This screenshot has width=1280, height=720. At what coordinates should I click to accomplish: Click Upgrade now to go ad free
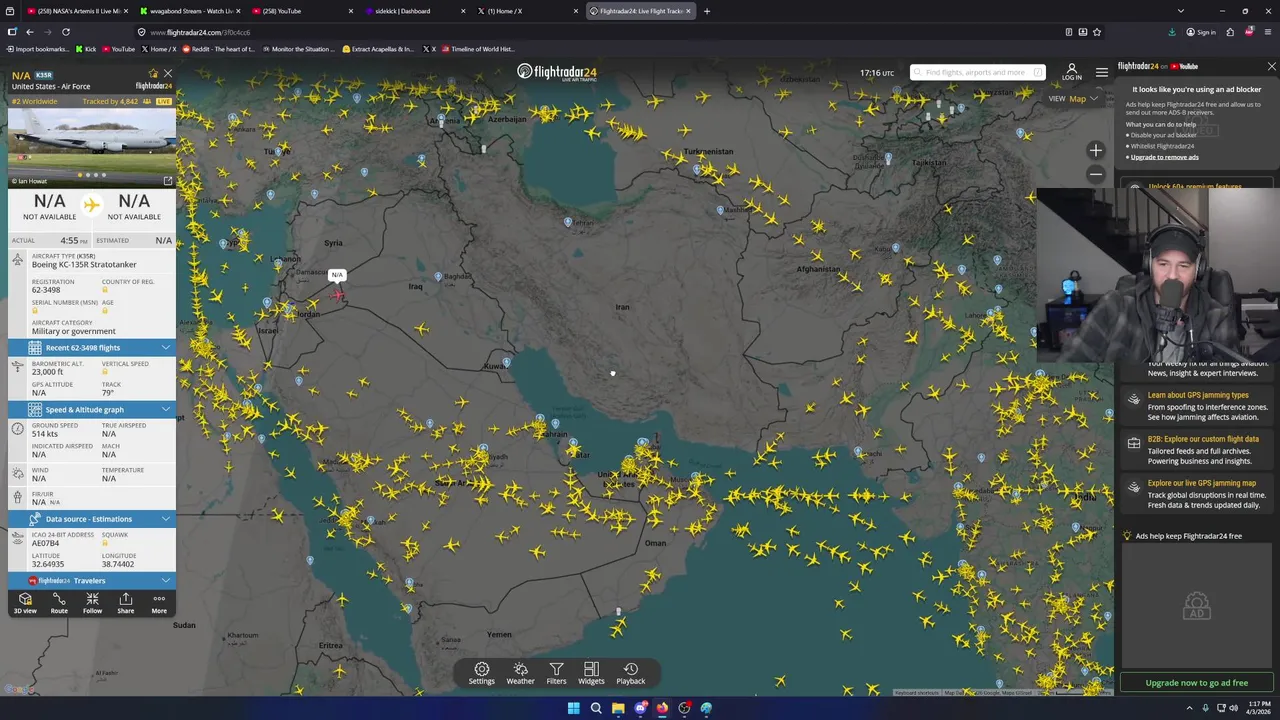click(x=1197, y=683)
